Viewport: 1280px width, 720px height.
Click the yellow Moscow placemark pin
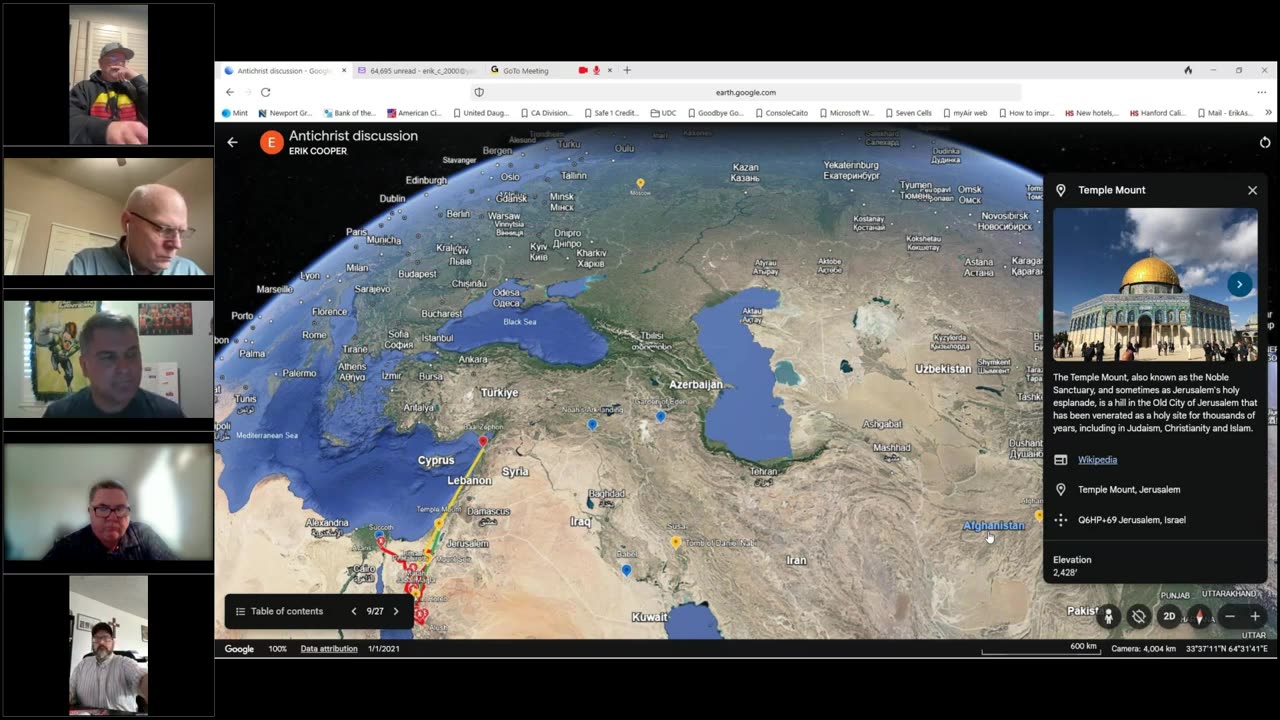pyautogui.click(x=640, y=184)
